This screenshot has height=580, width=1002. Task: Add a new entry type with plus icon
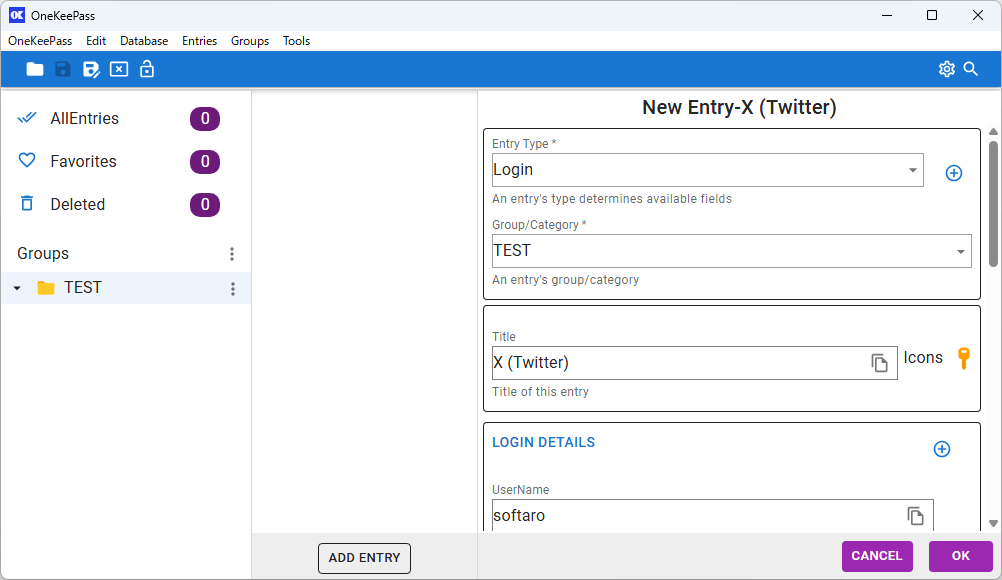click(954, 173)
